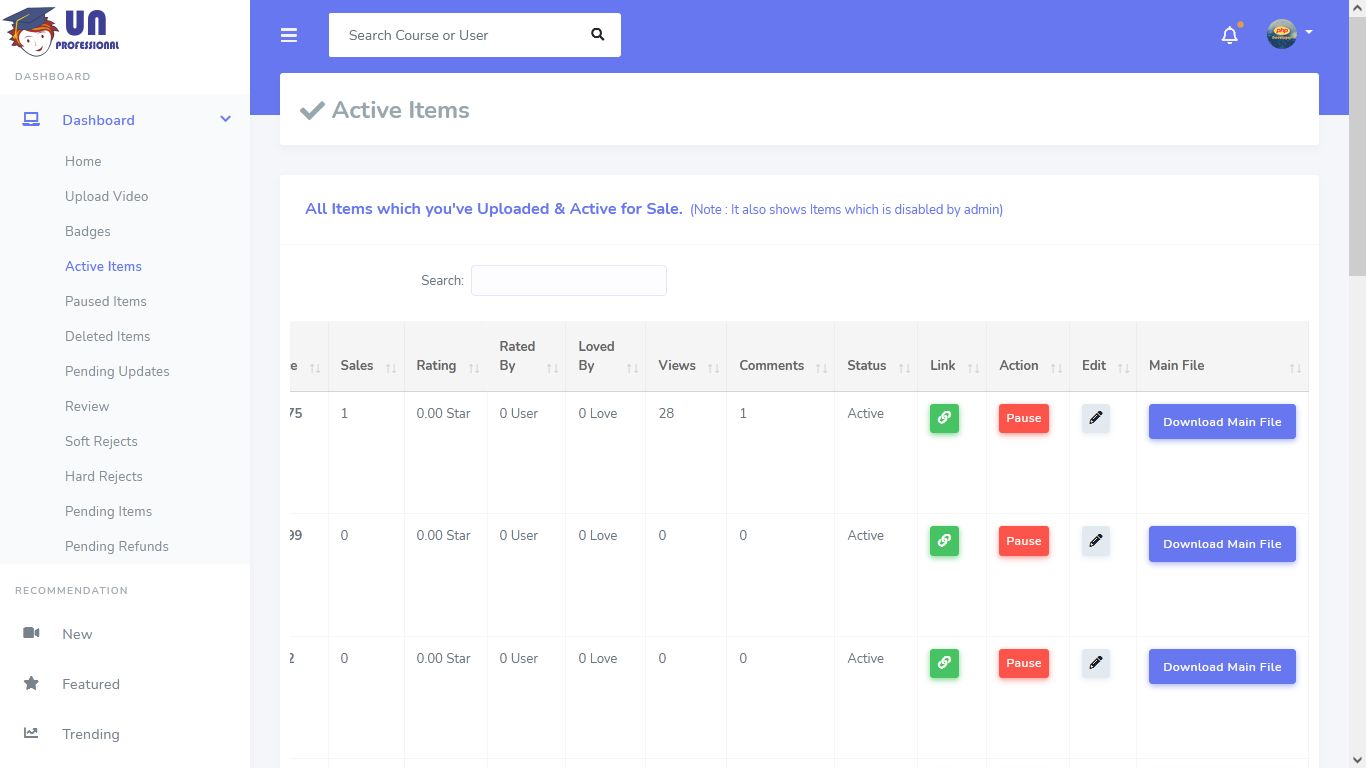The width and height of the screenshot is (1366, 768).
Task: Click the hamburger menu icon
Action: [289, 35]
